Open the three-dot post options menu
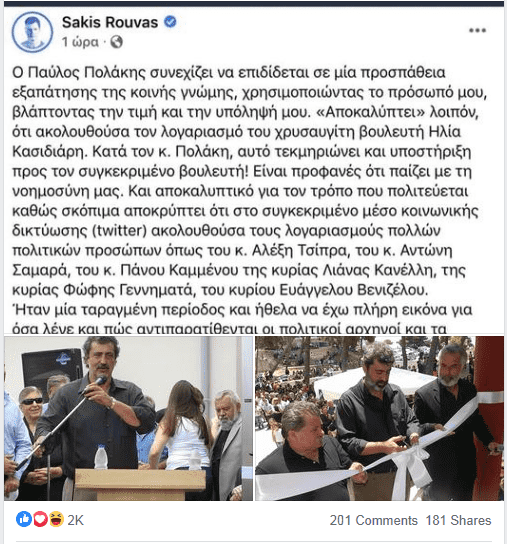 [x=477, y=31]
